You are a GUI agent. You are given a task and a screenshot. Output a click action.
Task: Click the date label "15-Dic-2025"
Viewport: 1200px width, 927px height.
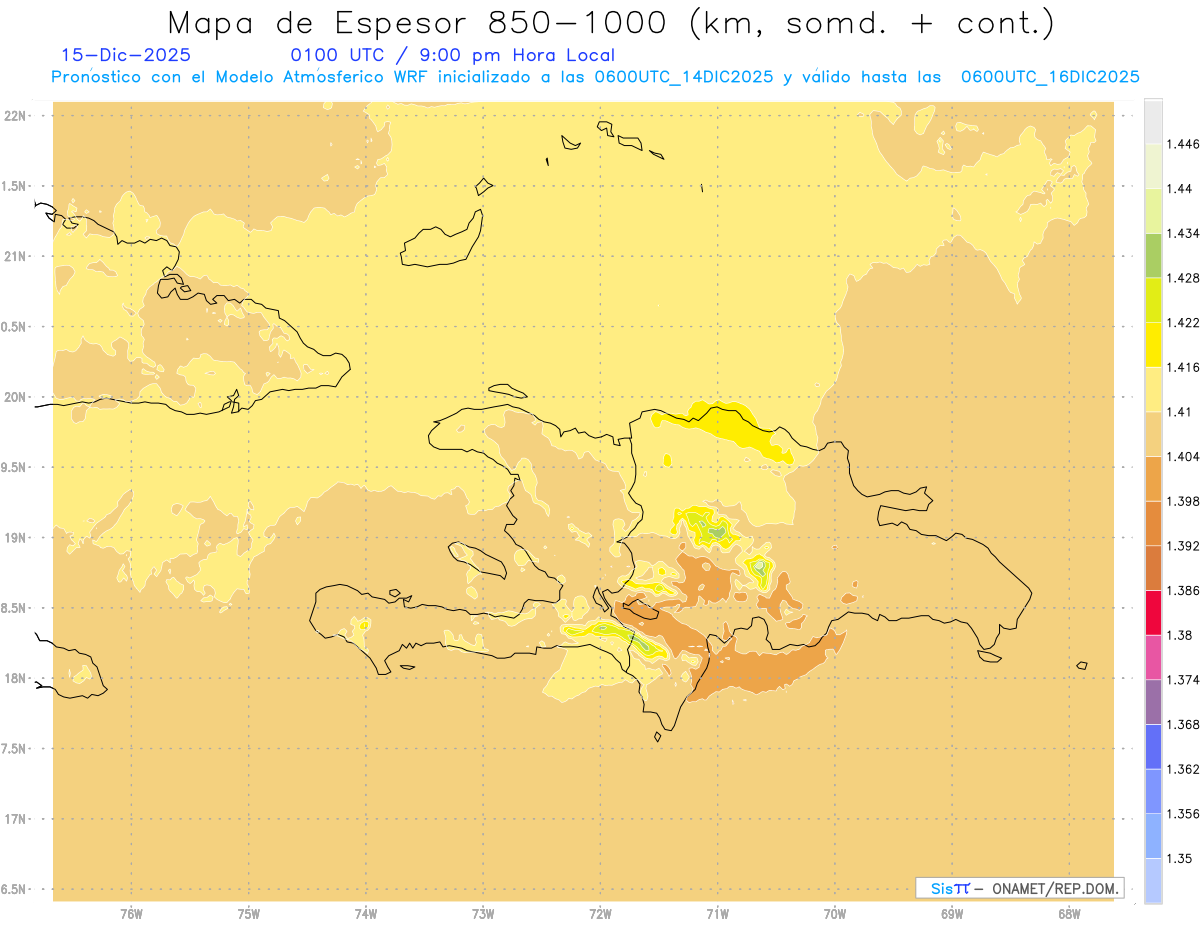(126, 55)
